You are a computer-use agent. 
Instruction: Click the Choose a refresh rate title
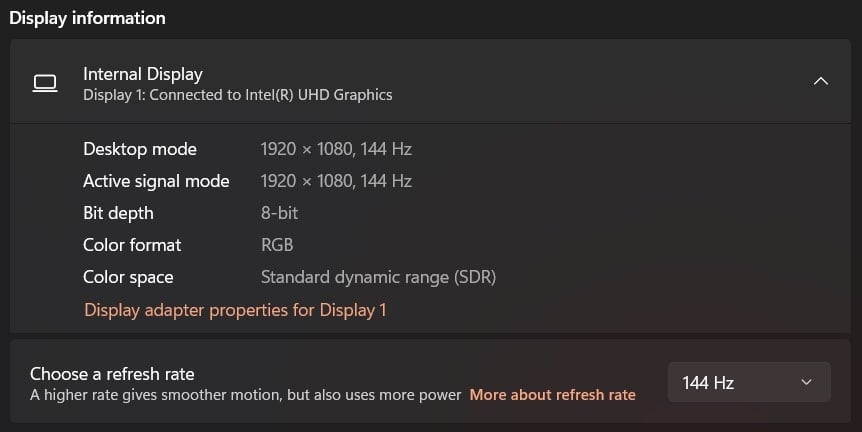112,374
